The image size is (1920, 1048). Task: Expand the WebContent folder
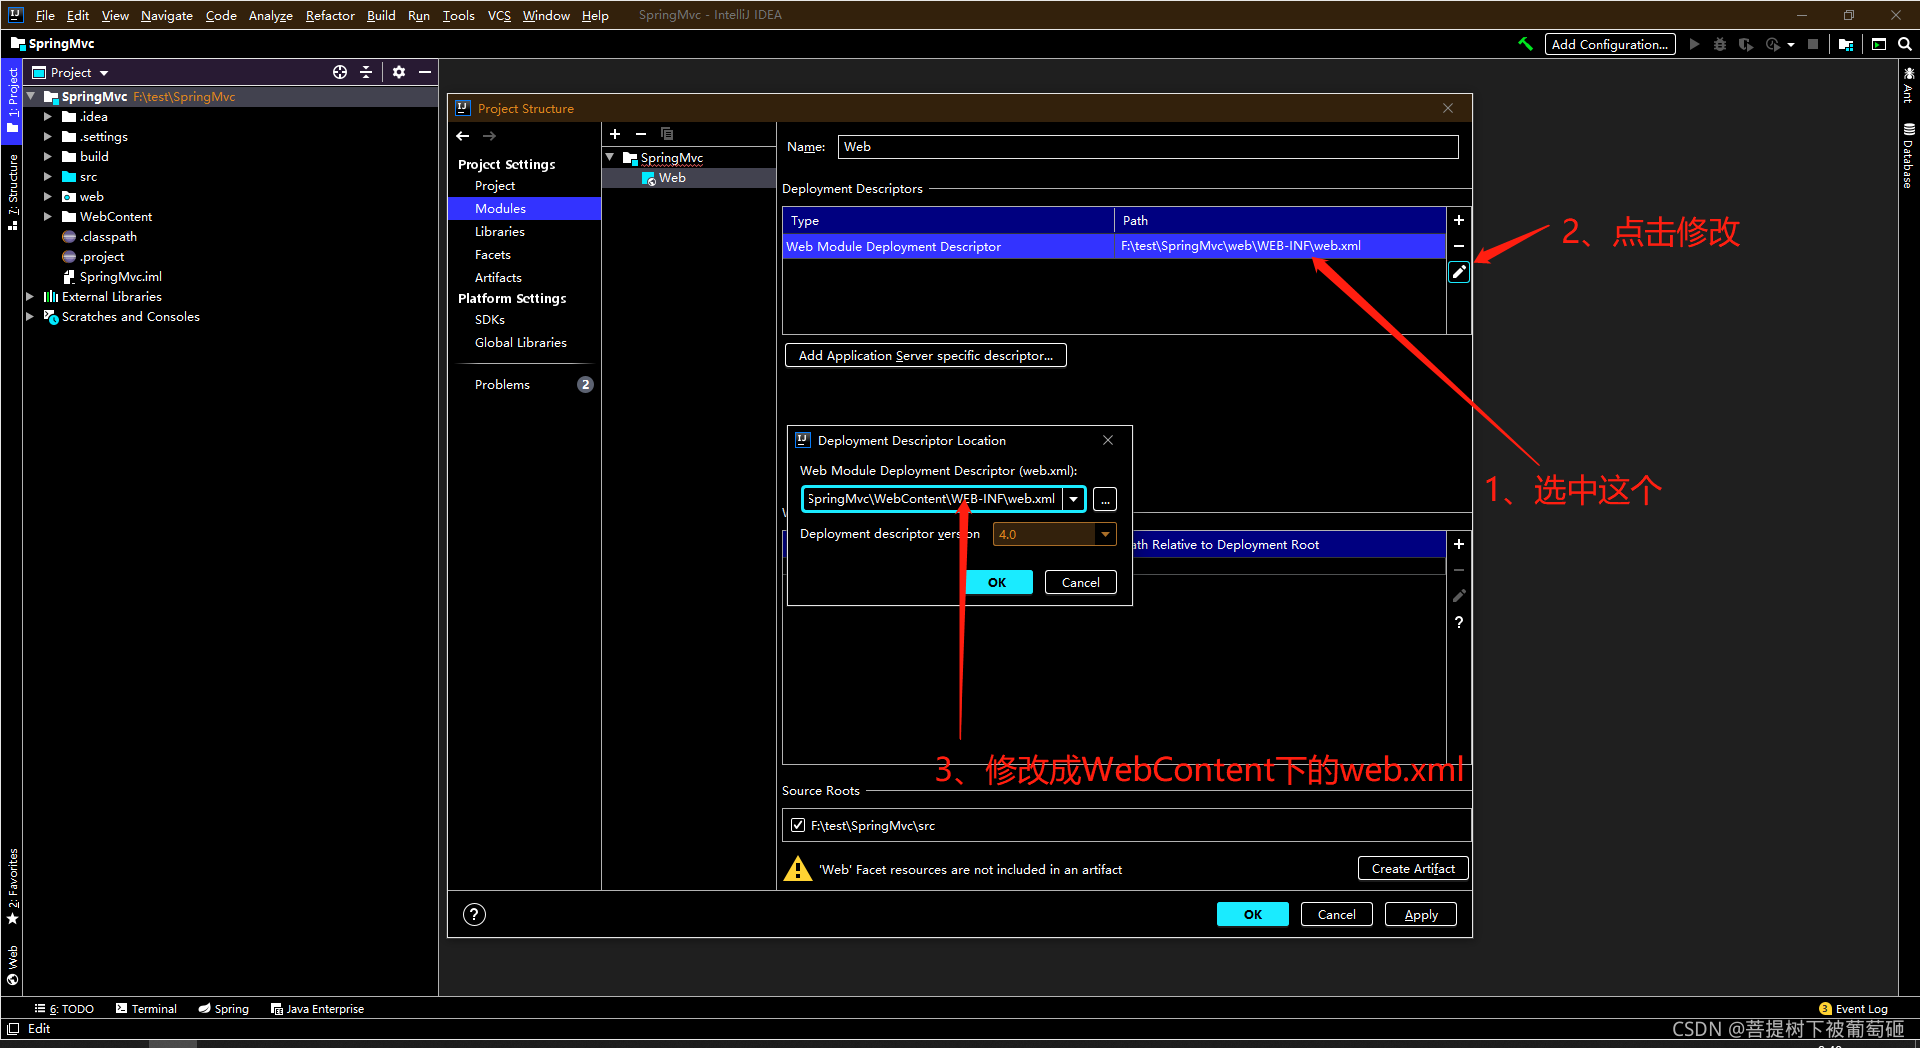click(47, 217)
